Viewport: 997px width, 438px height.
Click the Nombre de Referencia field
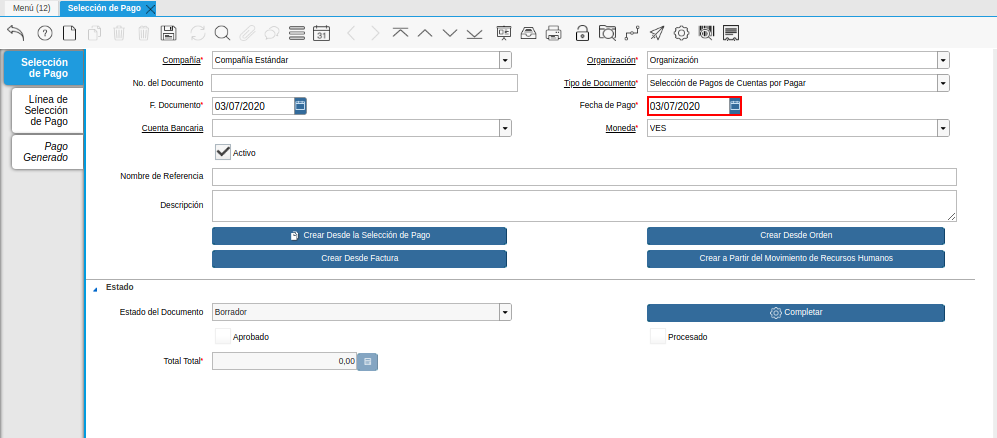click(x=584, y=177)
